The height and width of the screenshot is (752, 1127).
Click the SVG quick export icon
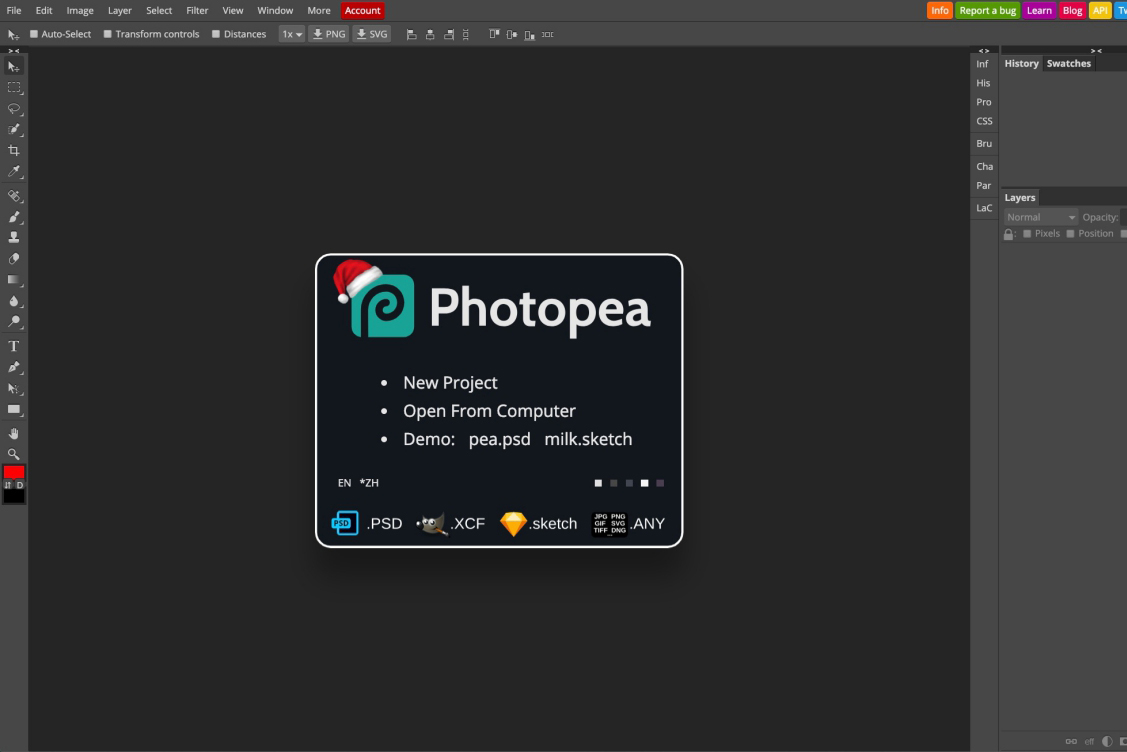(371, 33)
